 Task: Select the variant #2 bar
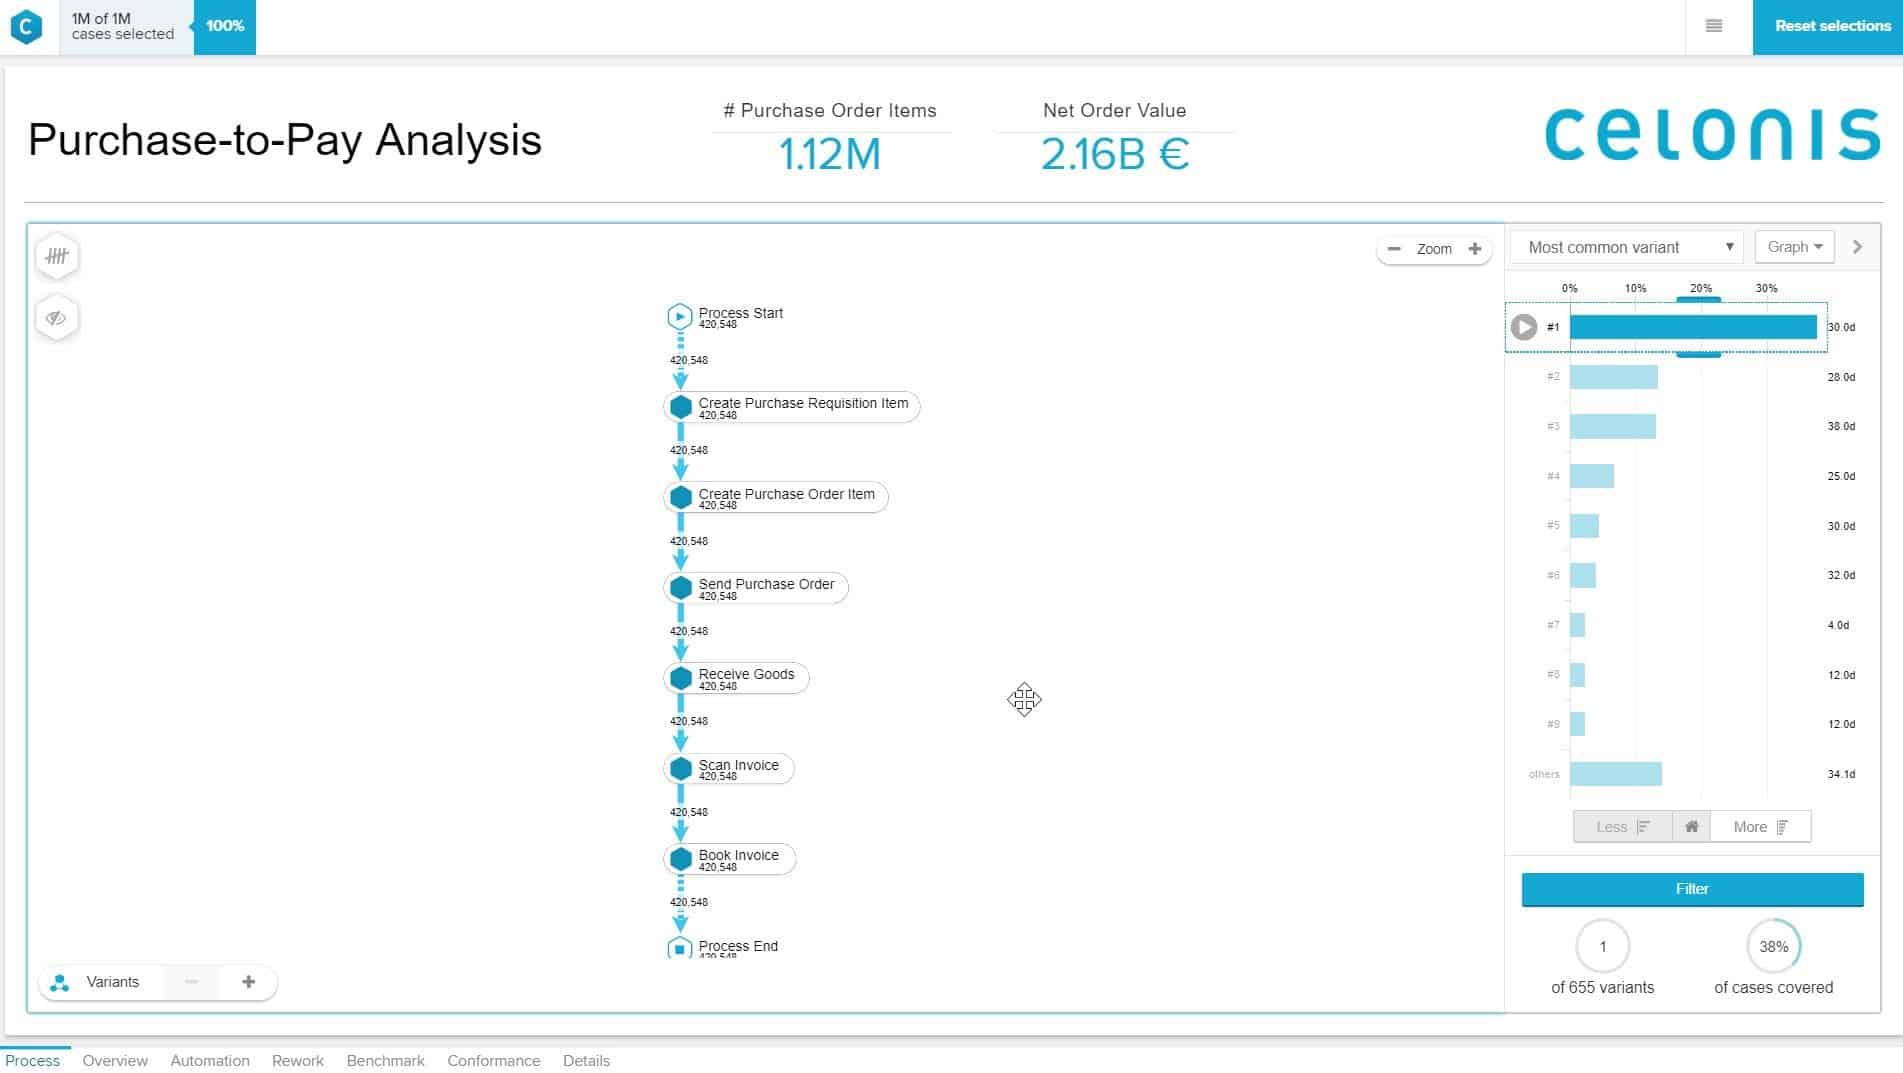(1614, 377)
